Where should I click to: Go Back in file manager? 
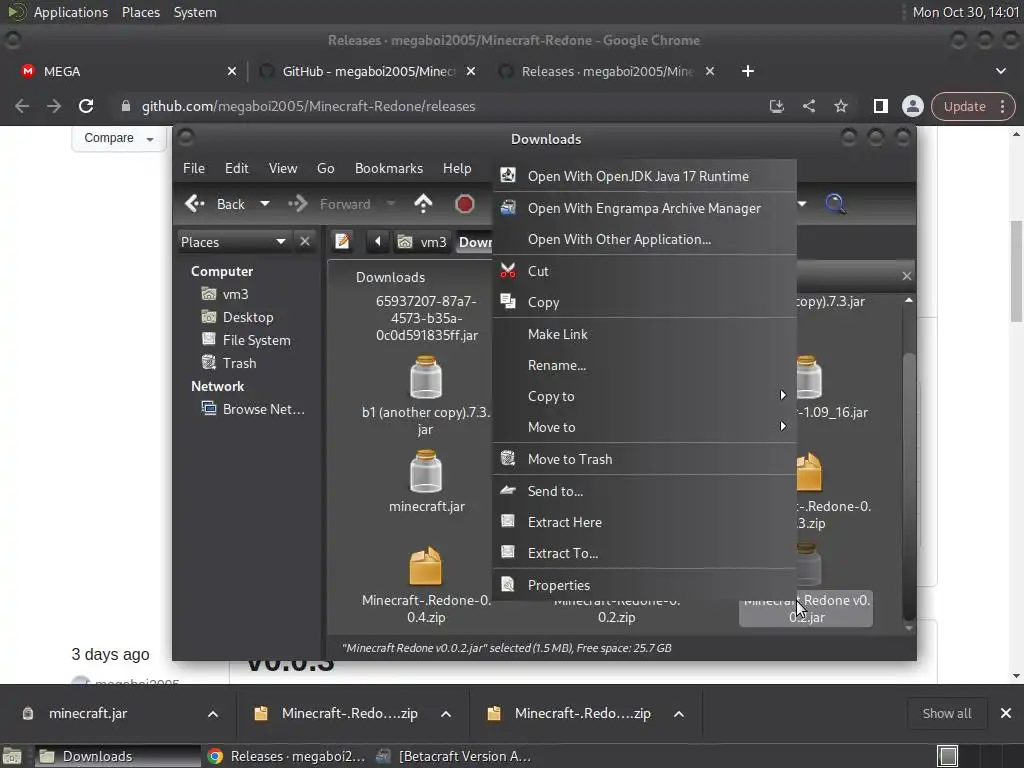coord(216,204)
